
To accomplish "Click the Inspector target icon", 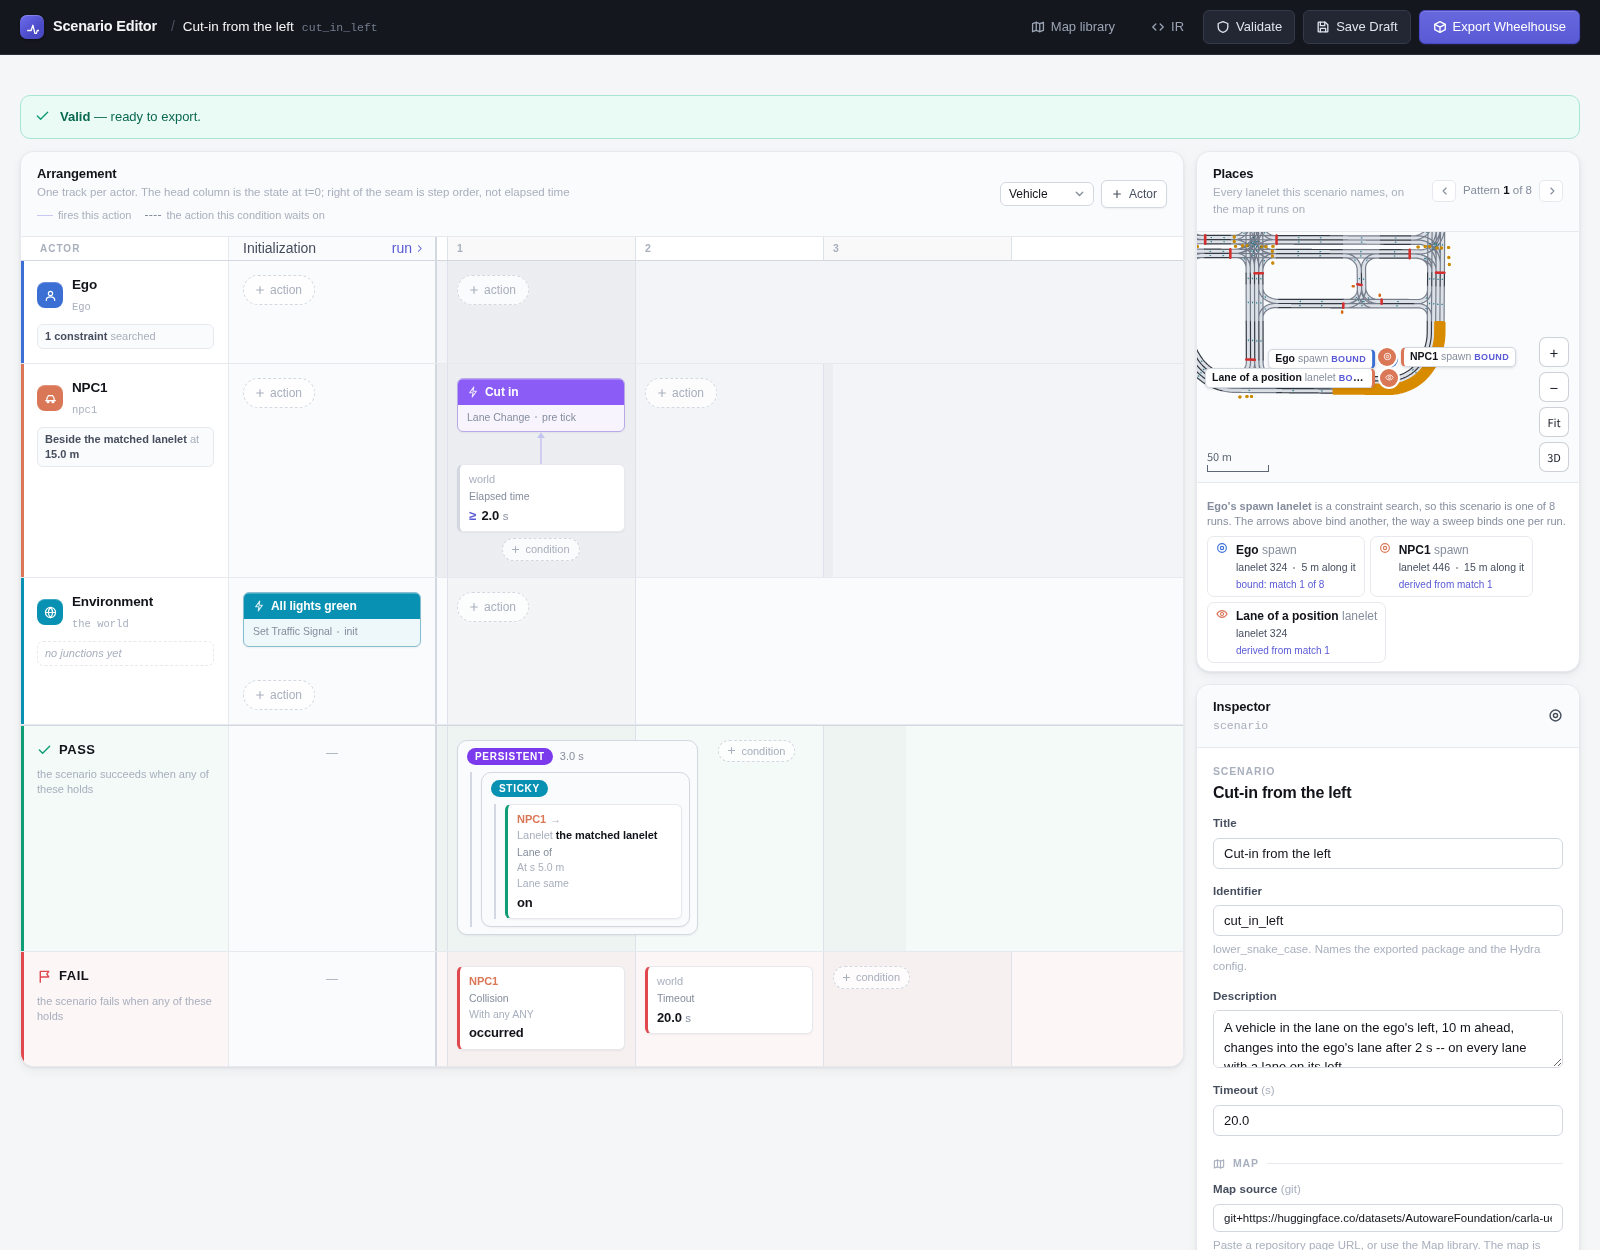I will click(x=1555, y=716).
